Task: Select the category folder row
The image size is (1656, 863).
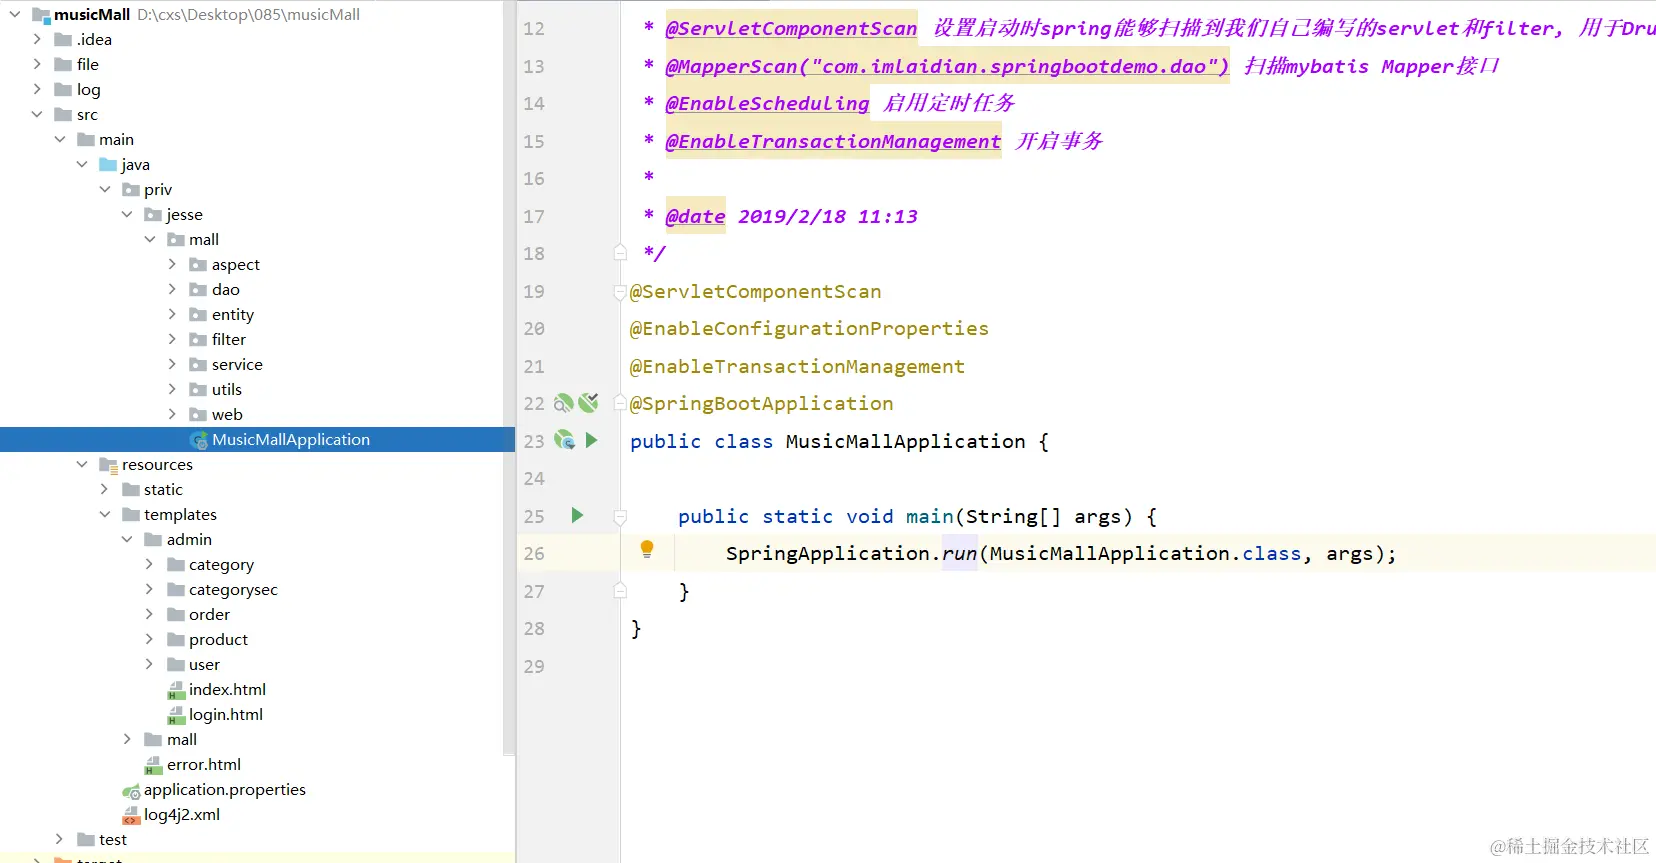Action: (257, 565)
